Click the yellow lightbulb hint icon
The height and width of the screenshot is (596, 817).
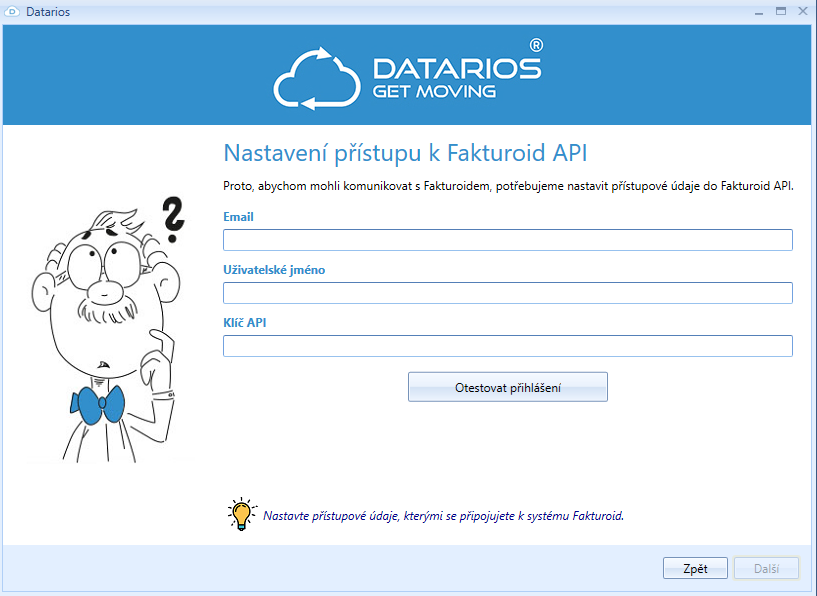[x=240, y=514]
